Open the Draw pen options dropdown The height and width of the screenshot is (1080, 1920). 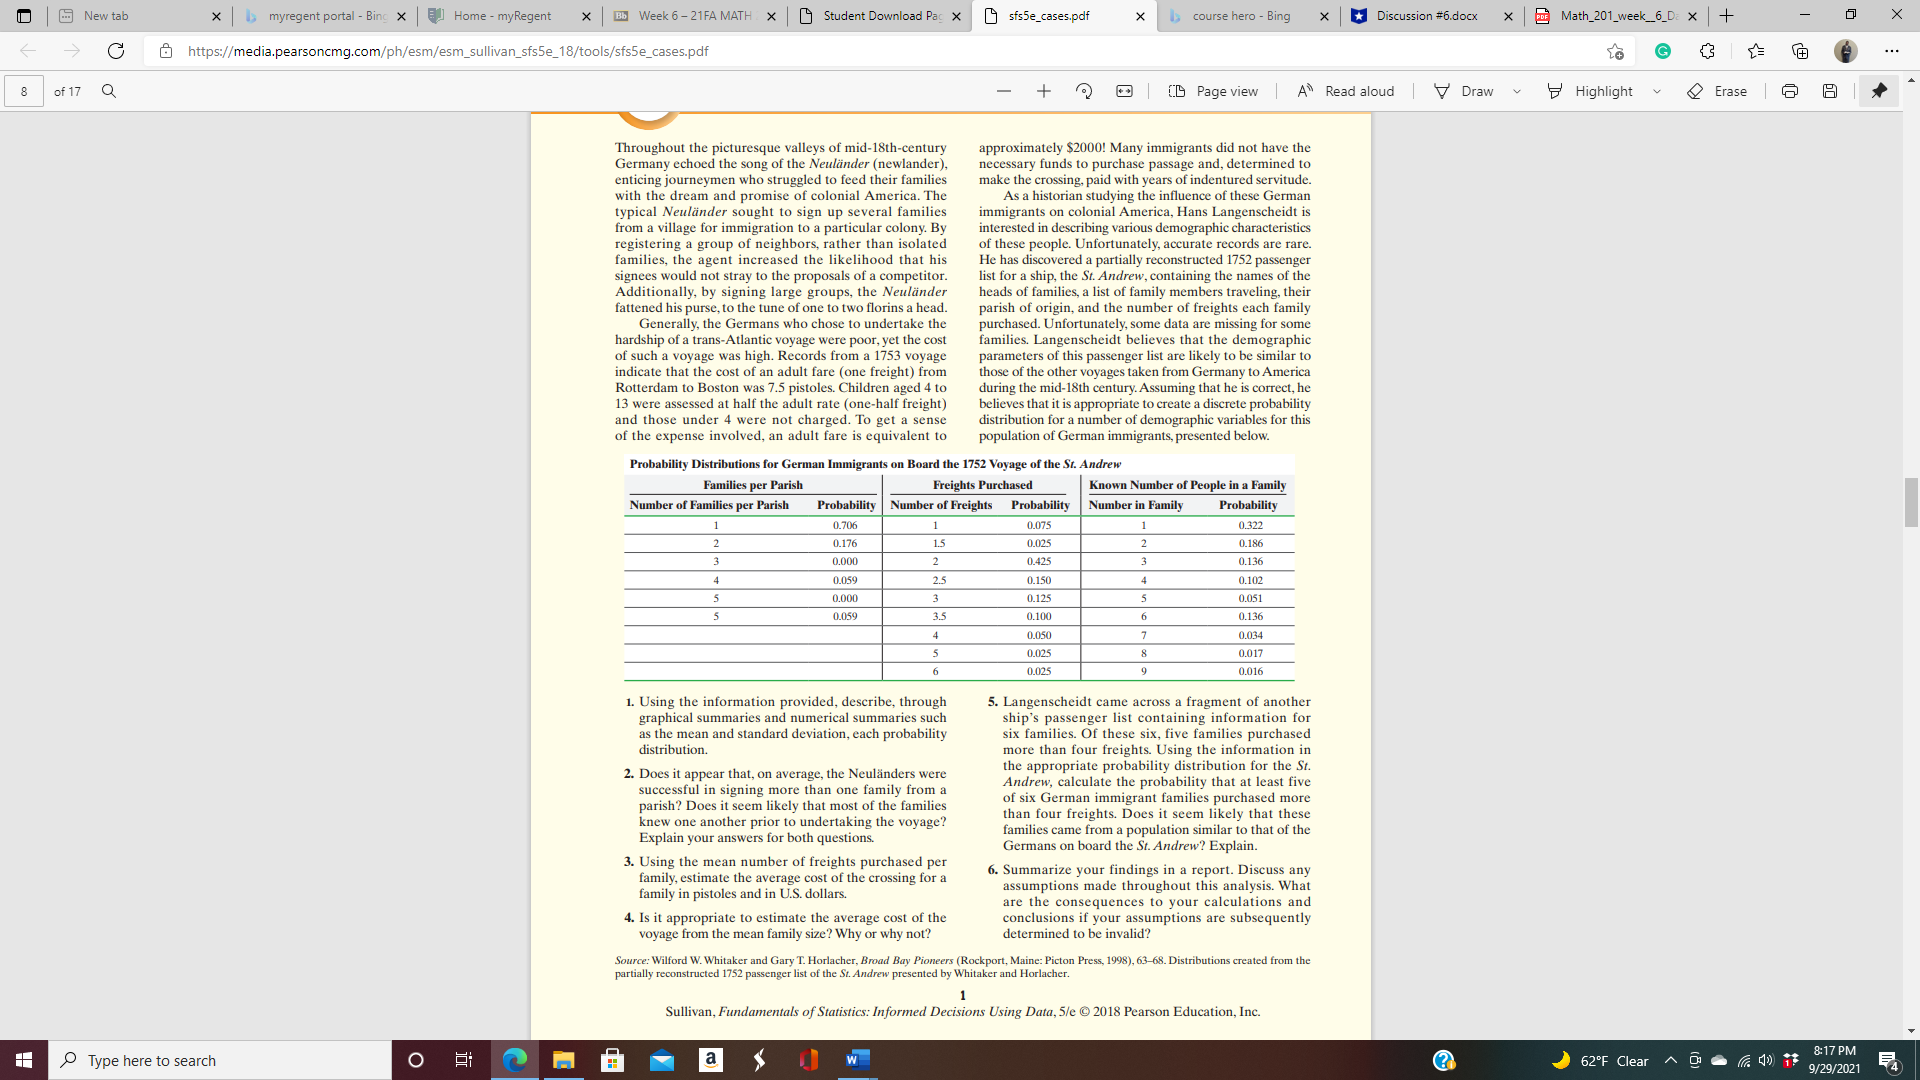pyautogui.click(x=1517, y=91)
